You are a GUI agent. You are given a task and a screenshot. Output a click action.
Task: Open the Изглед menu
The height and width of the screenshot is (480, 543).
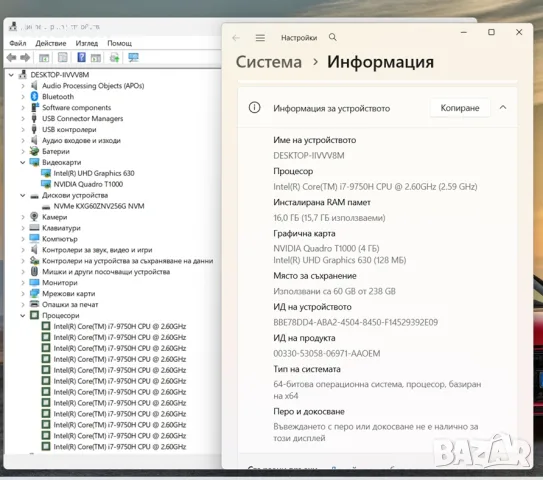[87, 43]
